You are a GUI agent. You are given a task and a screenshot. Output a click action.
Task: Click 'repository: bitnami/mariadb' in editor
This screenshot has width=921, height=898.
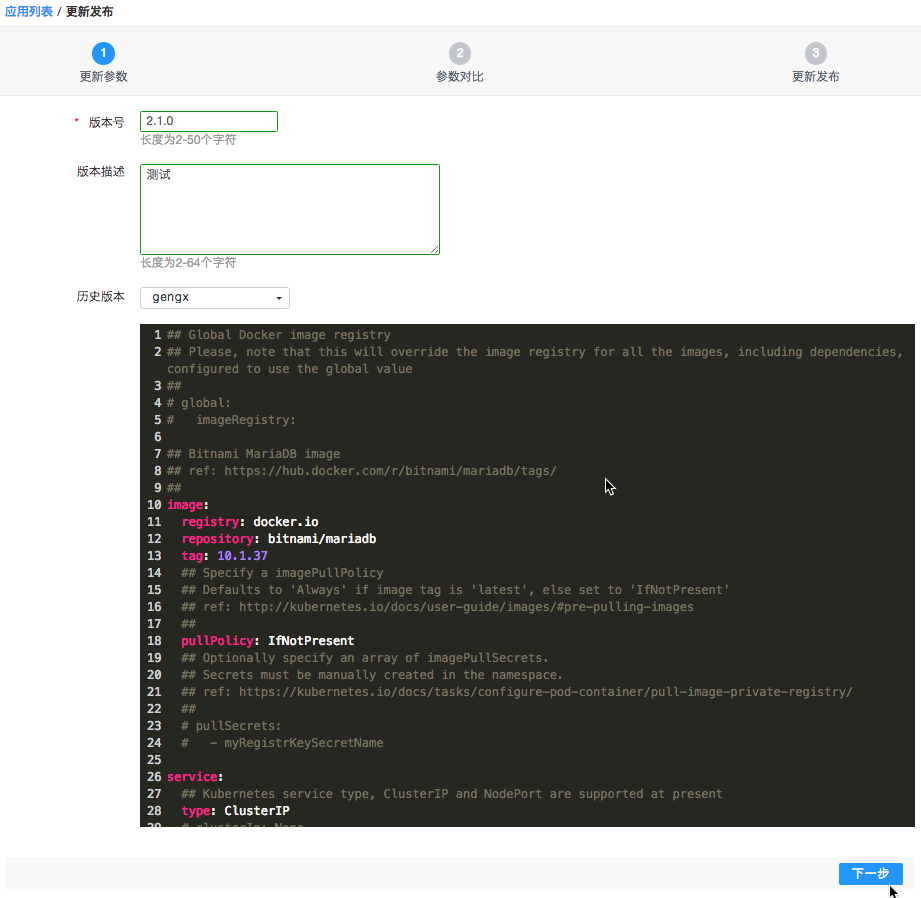(x=278, y=539)
